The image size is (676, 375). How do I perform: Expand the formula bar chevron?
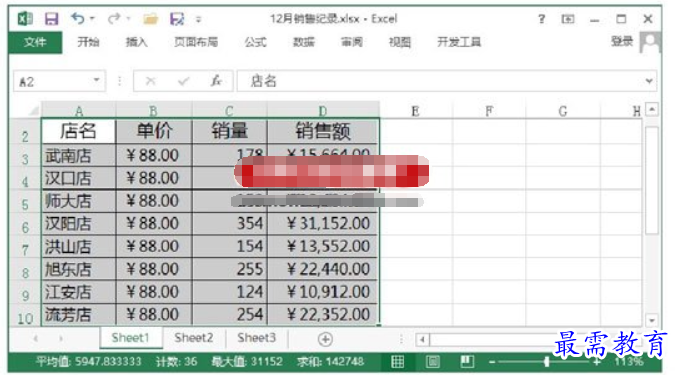point(649,81)
